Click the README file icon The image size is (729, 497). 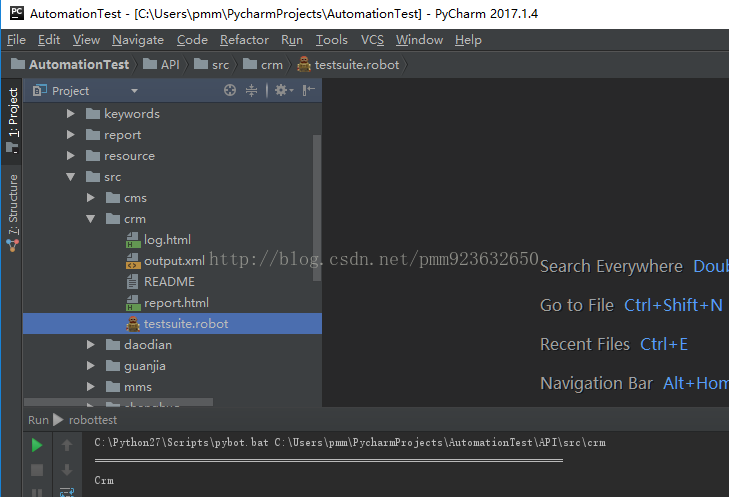click(x=133, y=282)
